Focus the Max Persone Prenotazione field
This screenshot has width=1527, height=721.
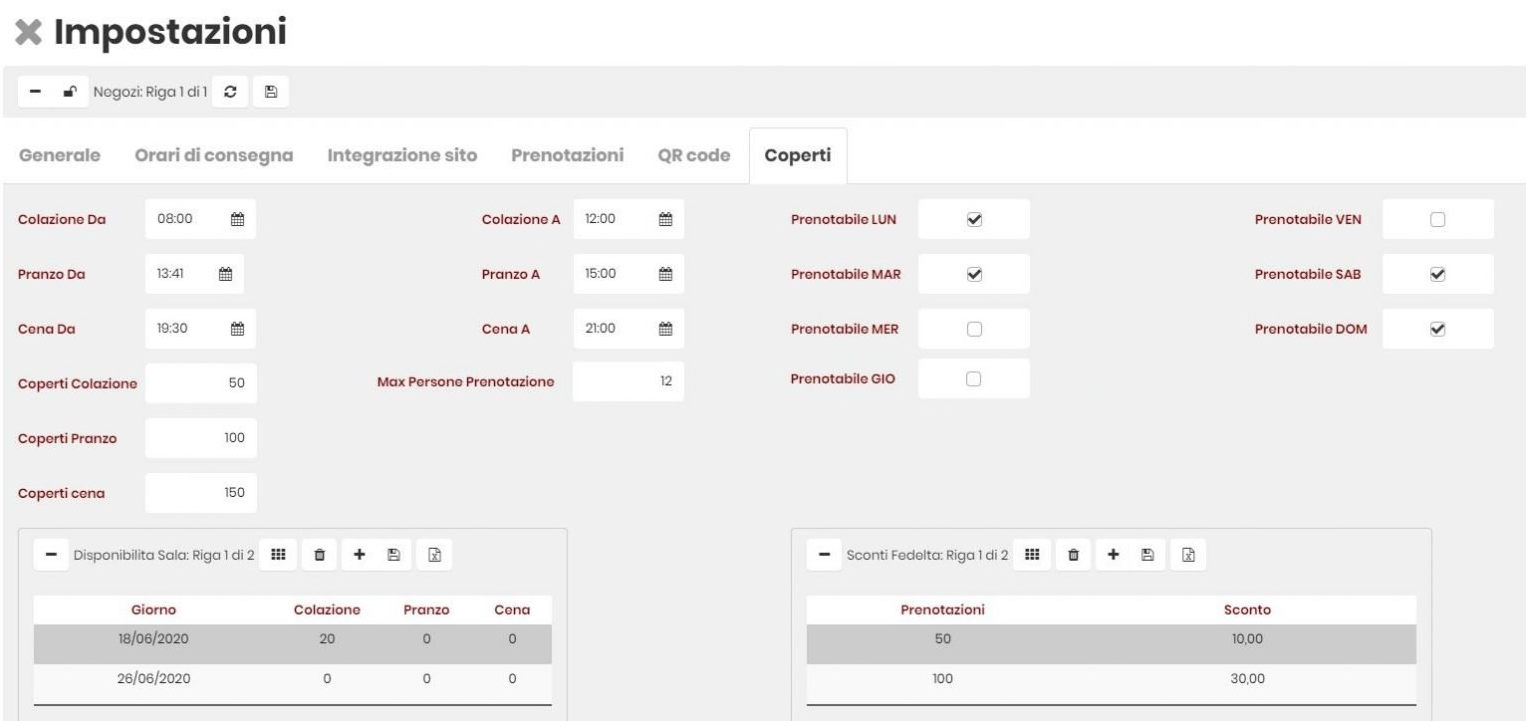[628, 381]
